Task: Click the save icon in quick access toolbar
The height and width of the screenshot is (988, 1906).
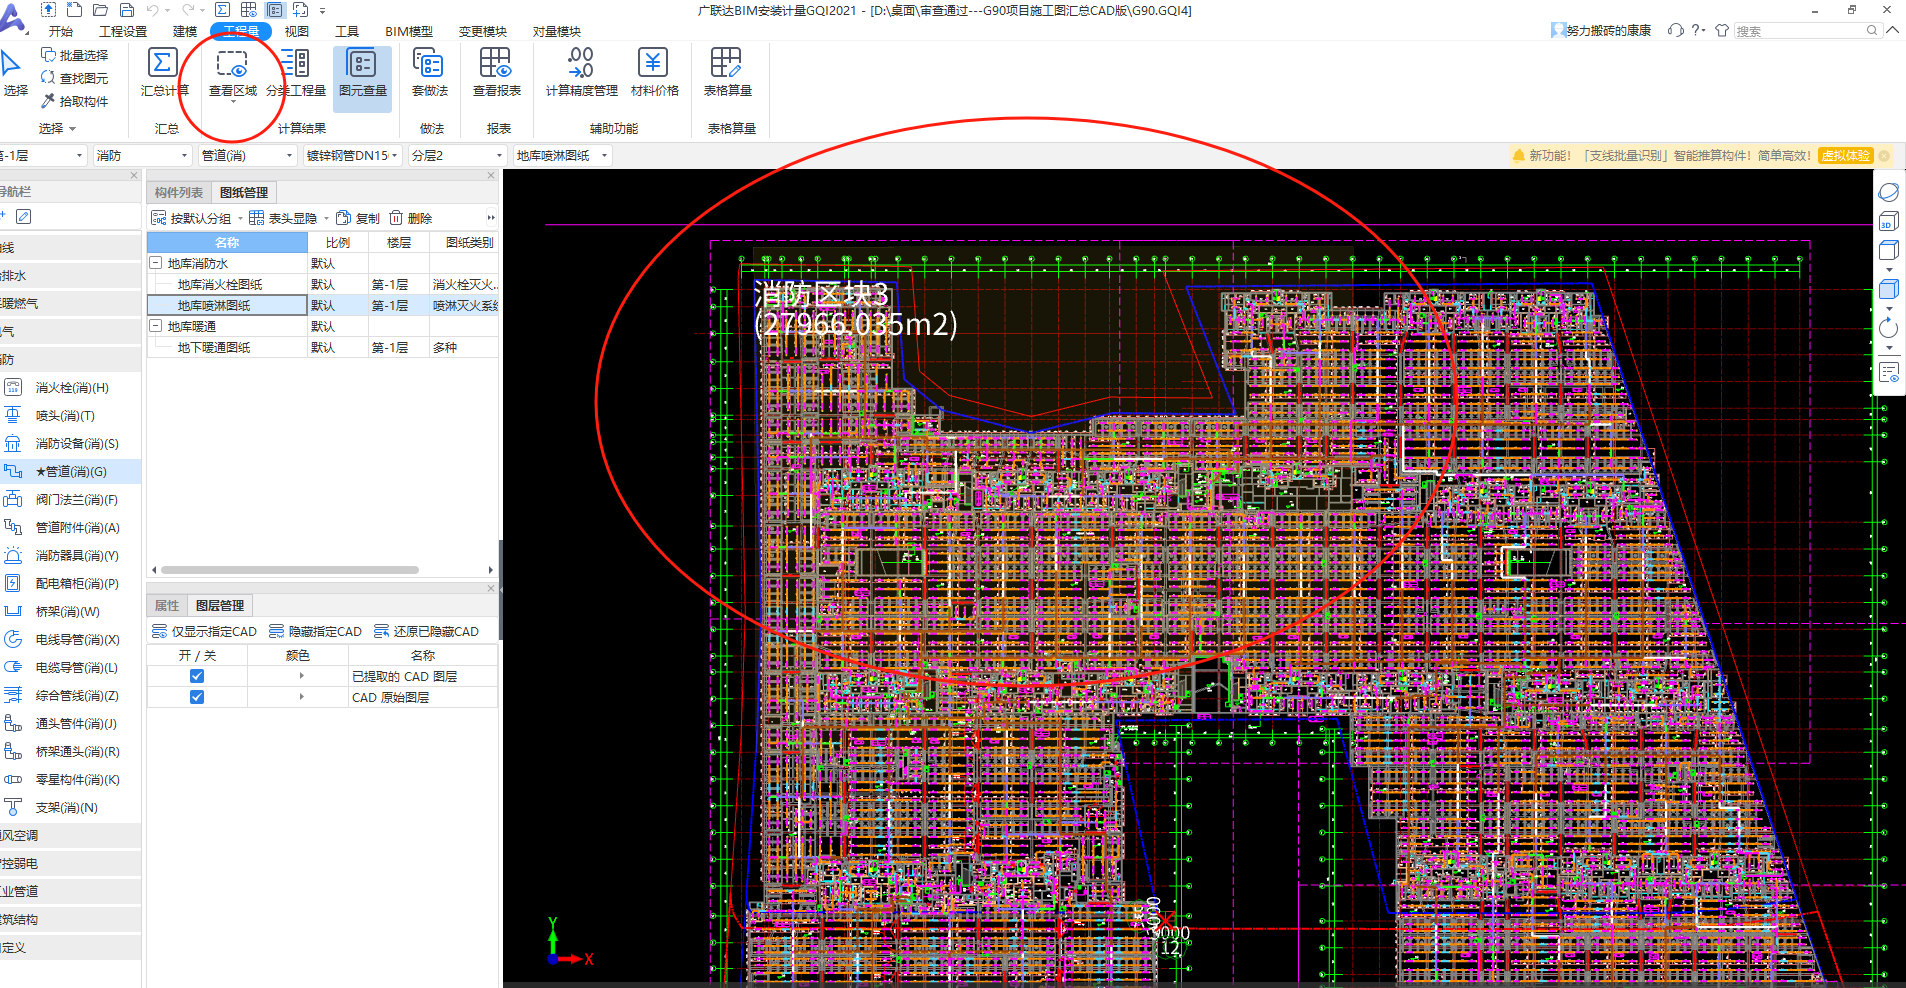Action: click(x=127, y=10)
